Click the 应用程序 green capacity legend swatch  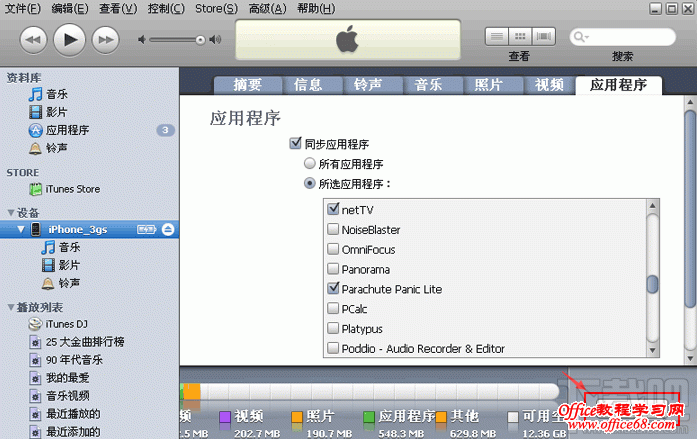[369, 417]
